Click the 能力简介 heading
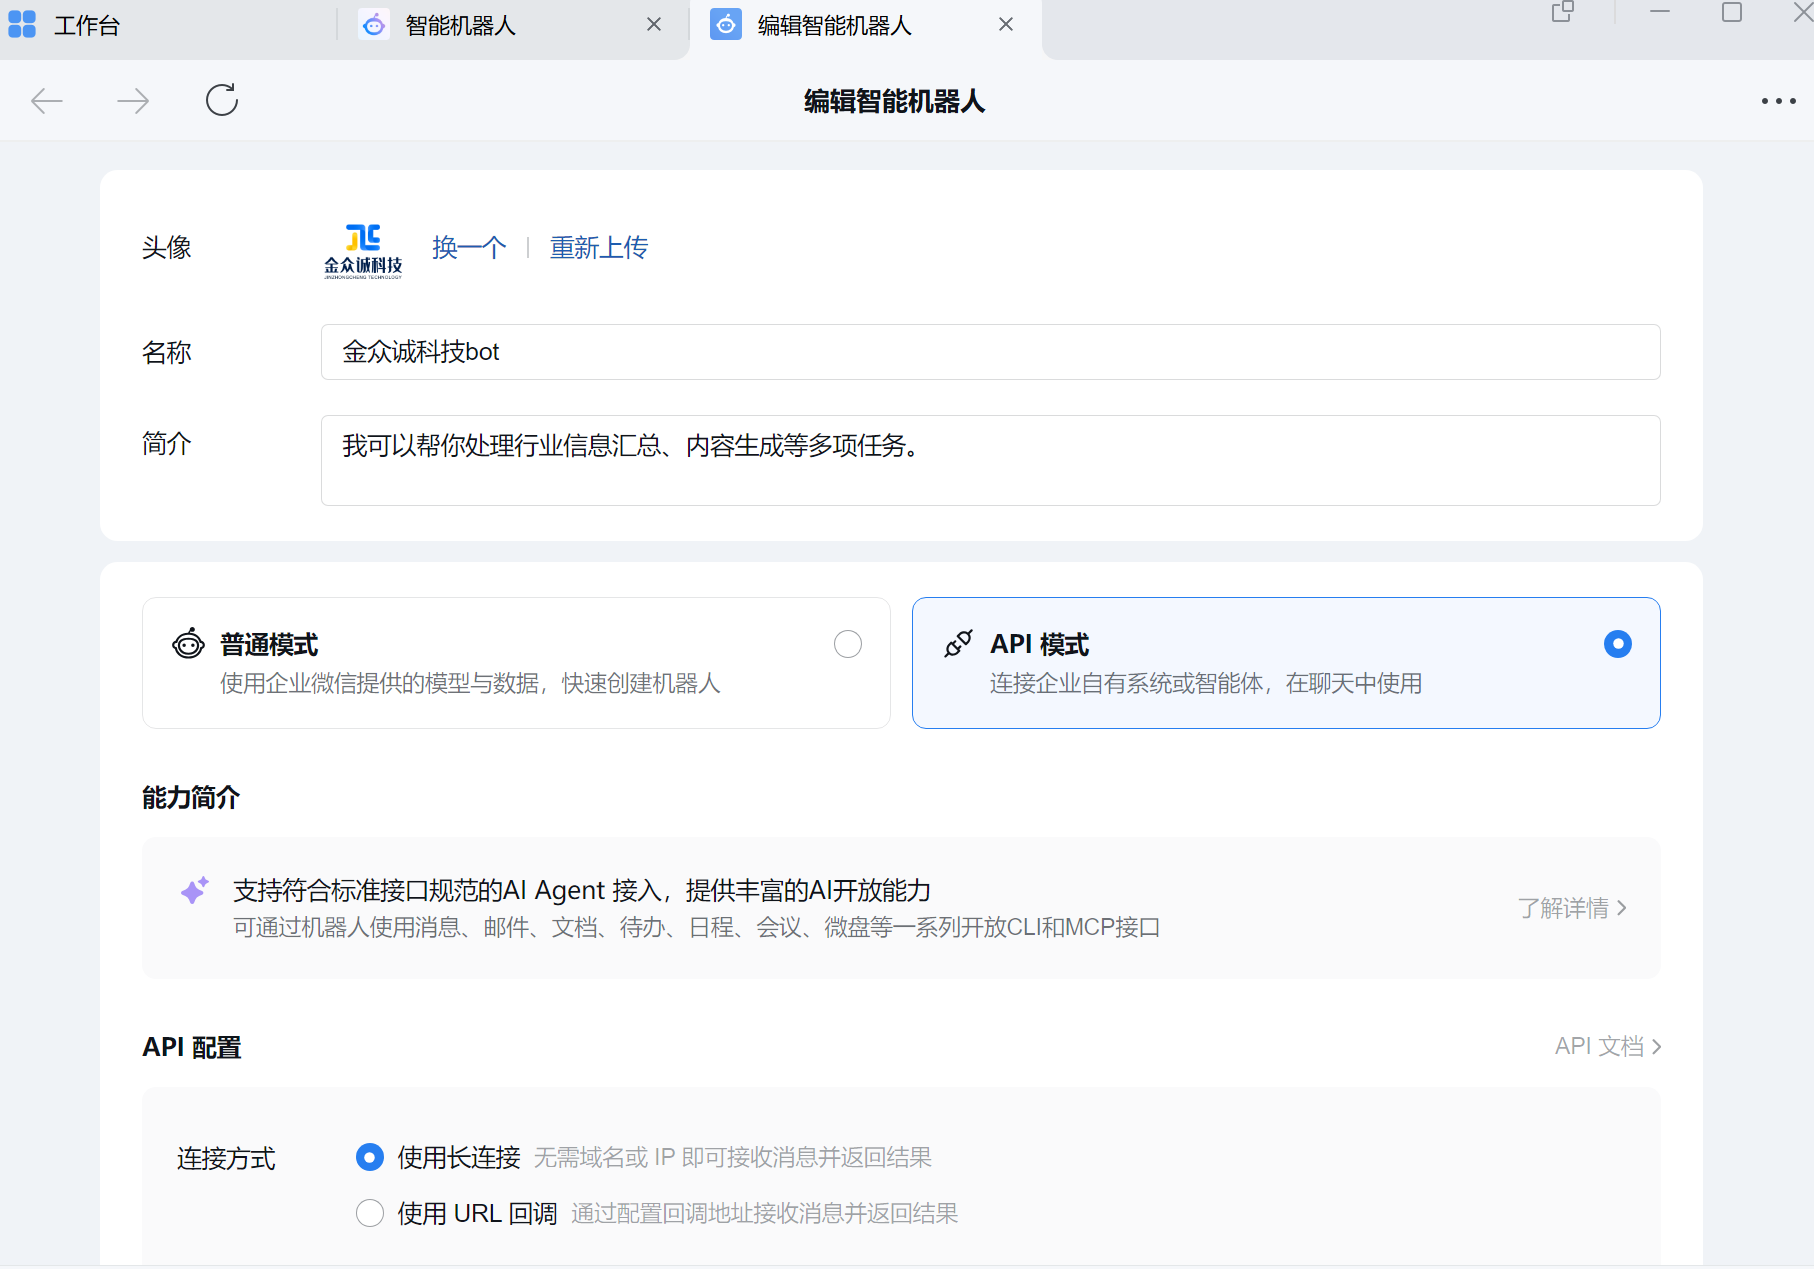This screenshot has height=1269, width=1814. click(x=191, y=797)
